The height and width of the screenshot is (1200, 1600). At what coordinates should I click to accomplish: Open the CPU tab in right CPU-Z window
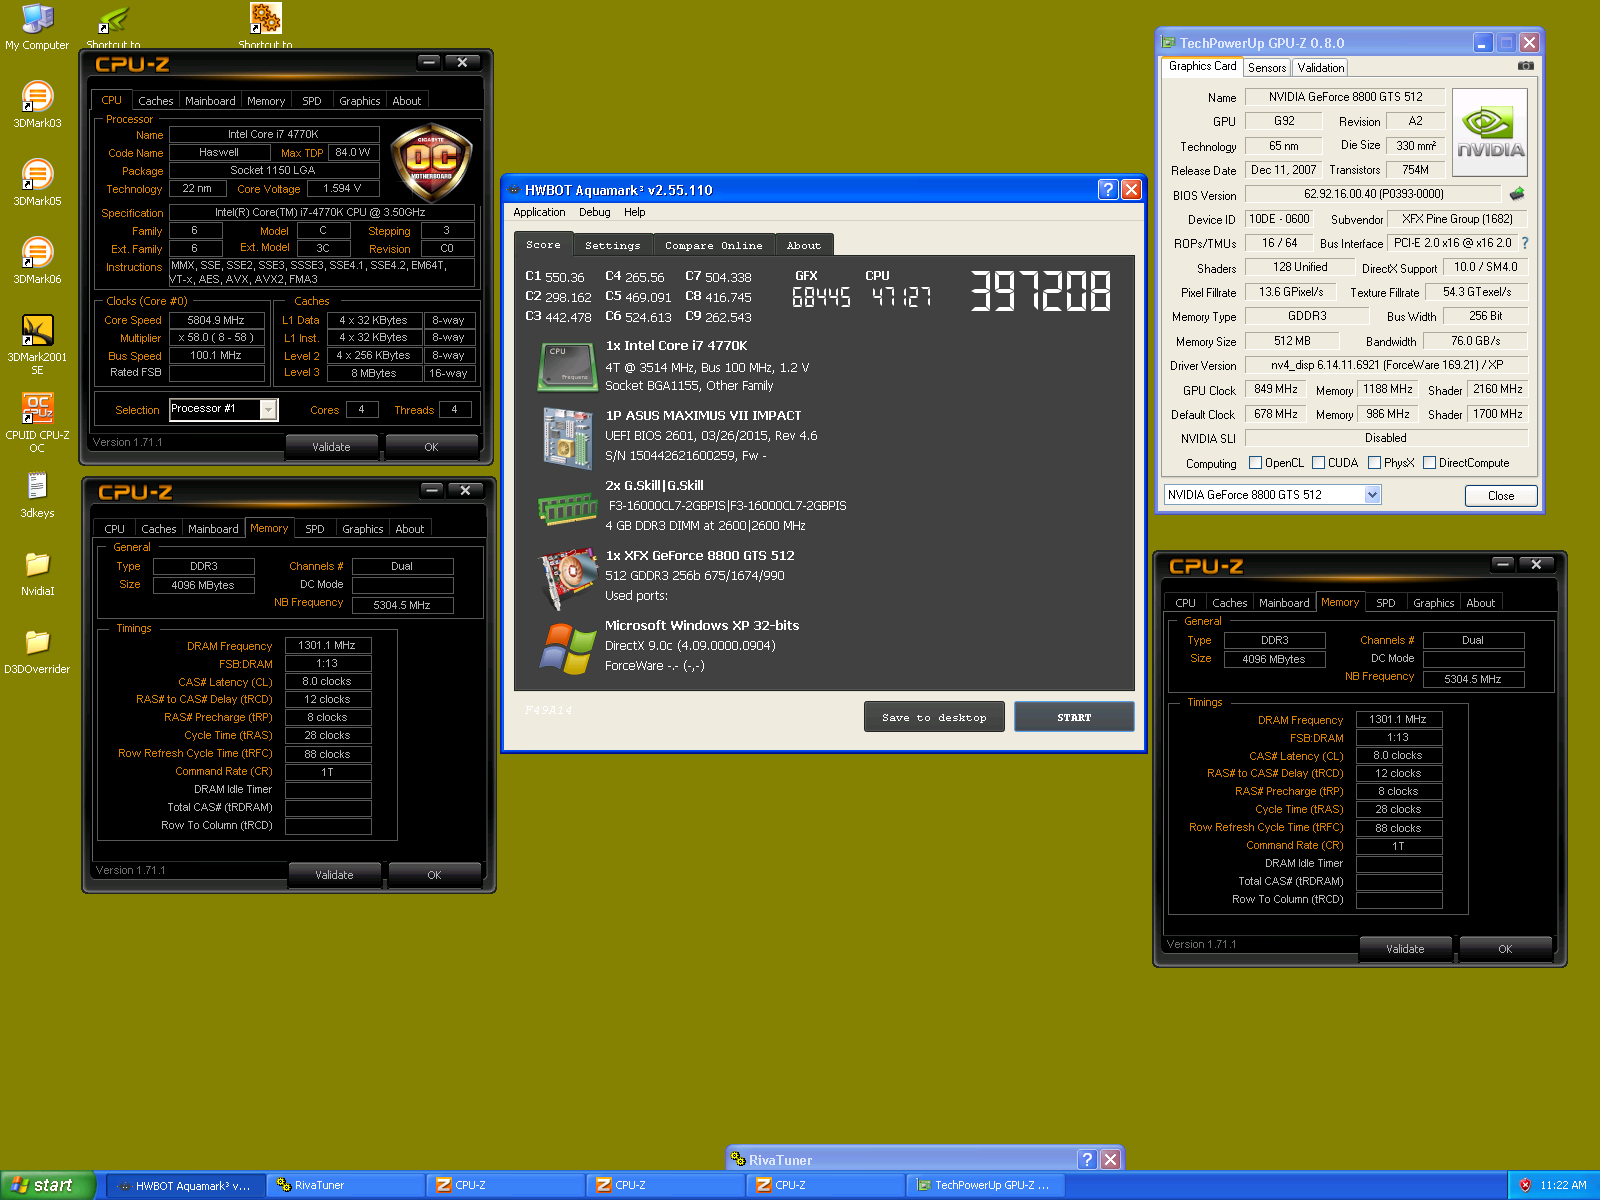(x=1185, y=603)
